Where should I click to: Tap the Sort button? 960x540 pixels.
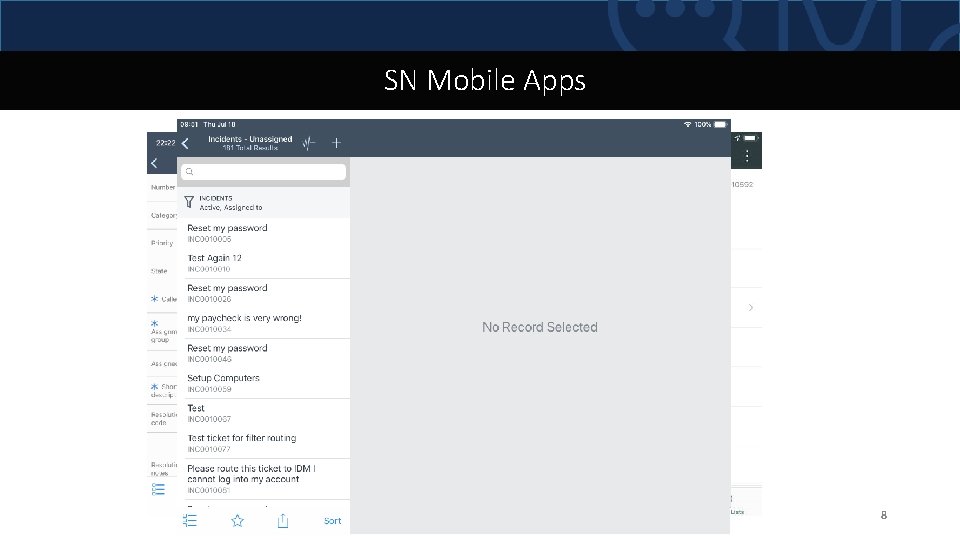coord(332,521)
